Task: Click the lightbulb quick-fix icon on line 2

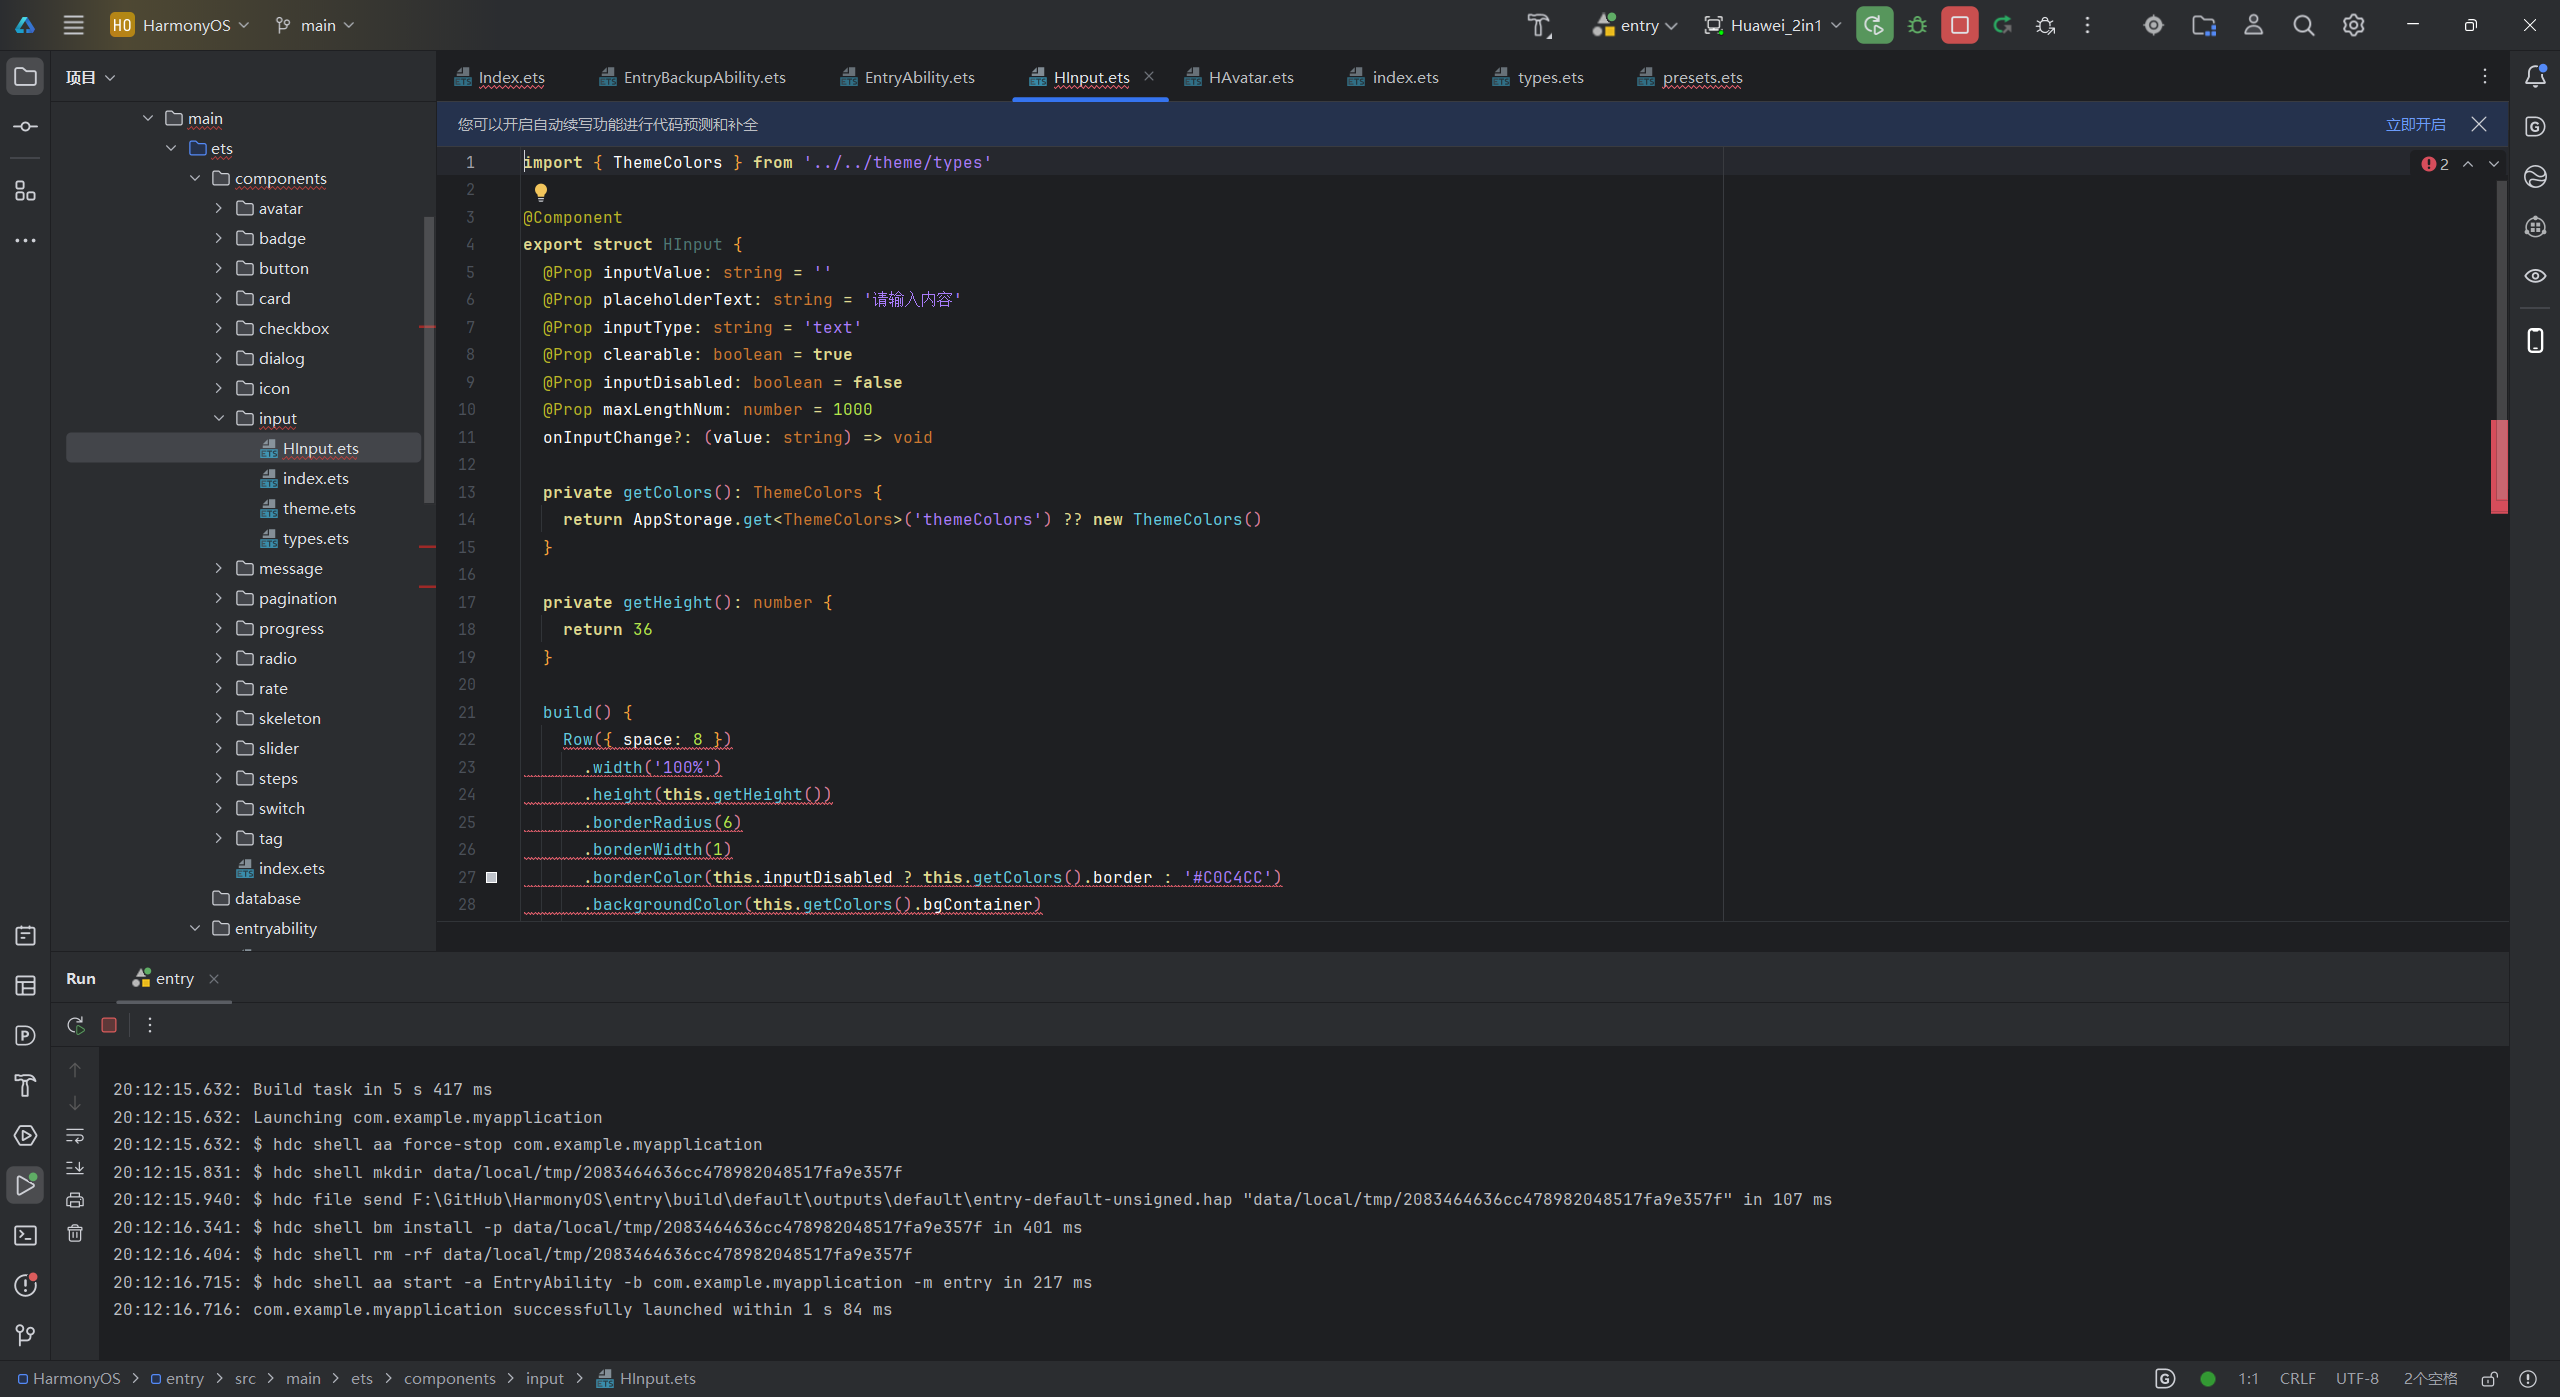Action: (541, 191)
